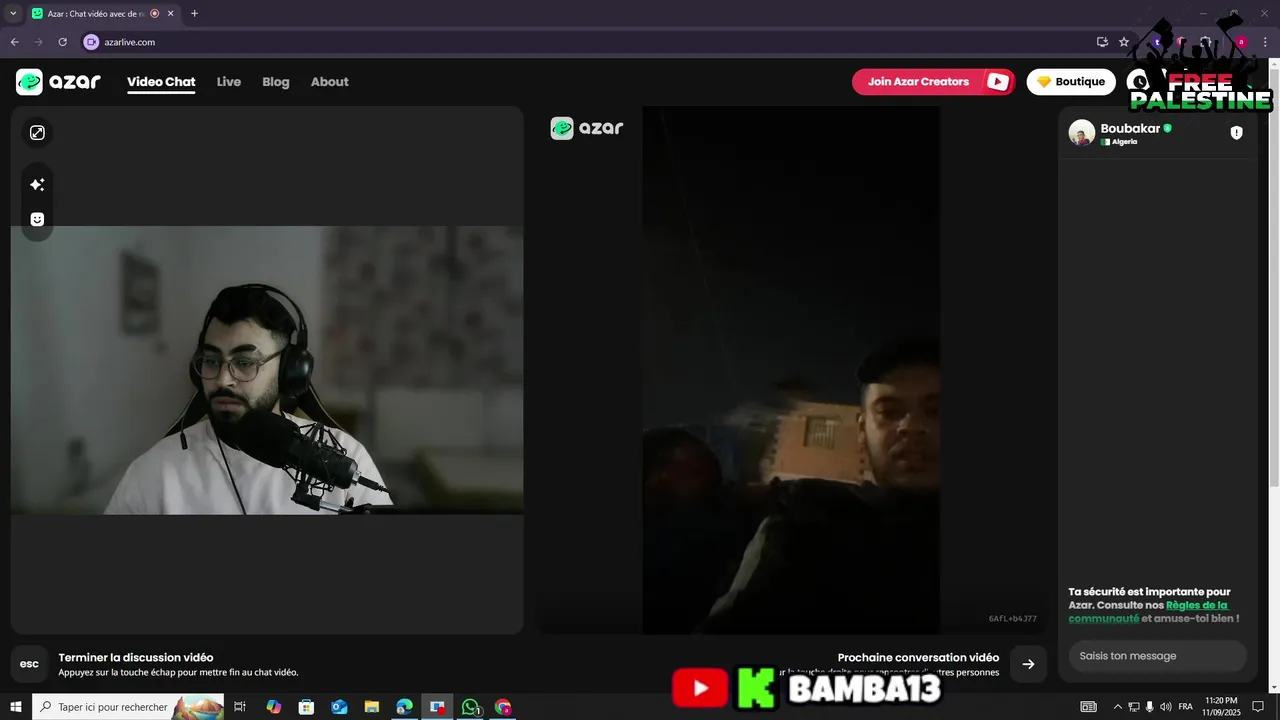The image size is (1280, 720).
Task: Open Task View in the taskbar
Action: [240, 707]
